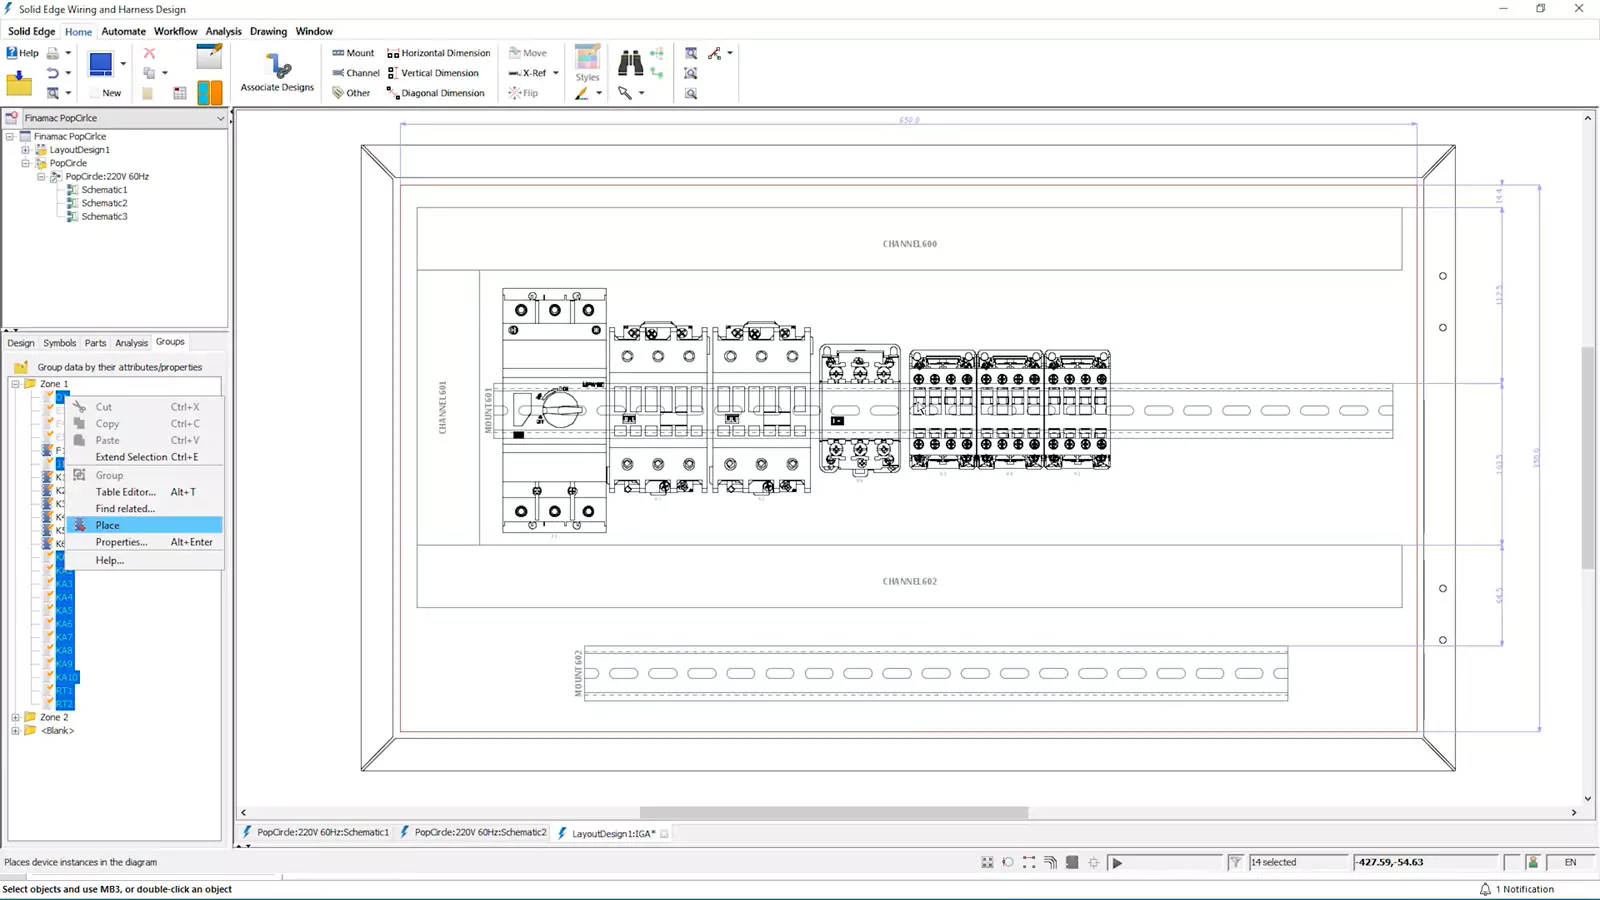Open the Drawing menu
The image size is (1600, 900).
[x=268, y=31]
